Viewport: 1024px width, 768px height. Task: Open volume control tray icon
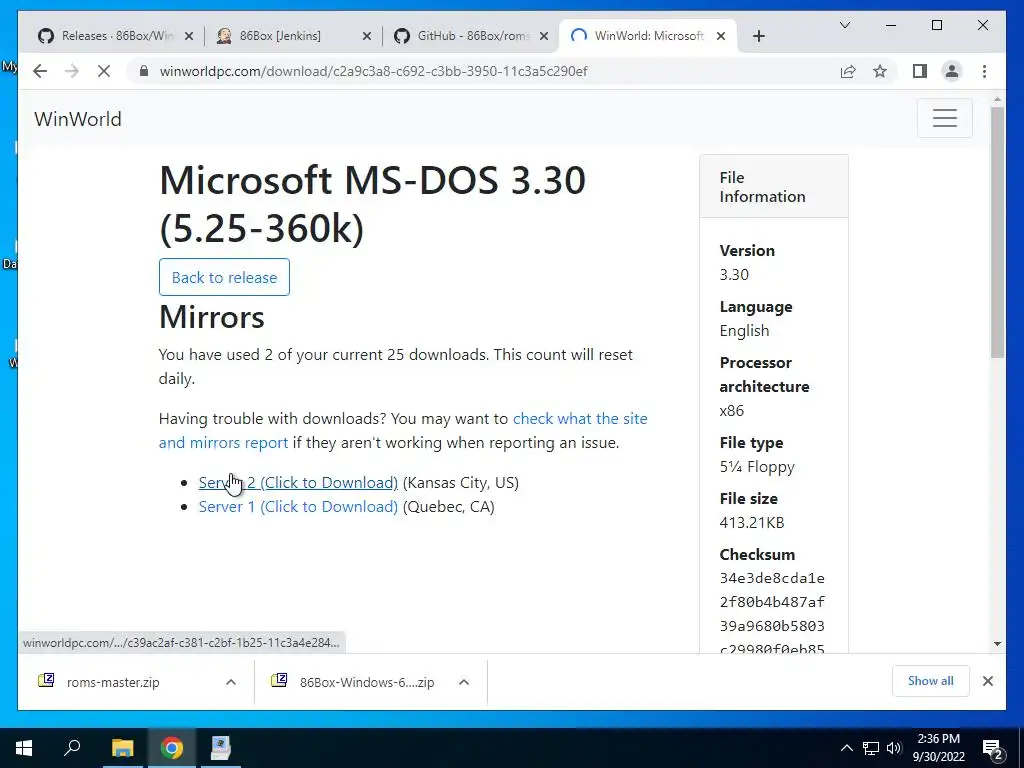click(894, 748)
